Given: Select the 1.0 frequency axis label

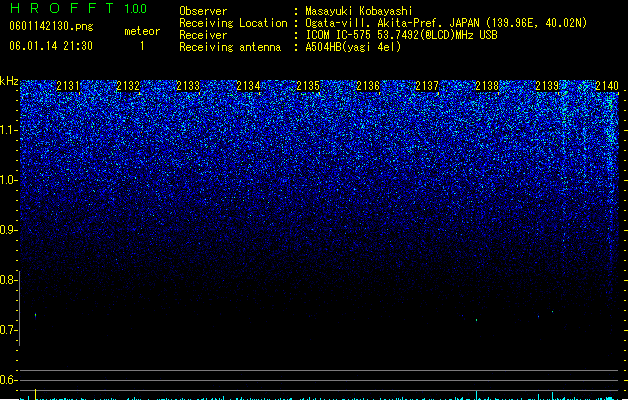Looking at the screenshot, I should click(x=8, y=180).
